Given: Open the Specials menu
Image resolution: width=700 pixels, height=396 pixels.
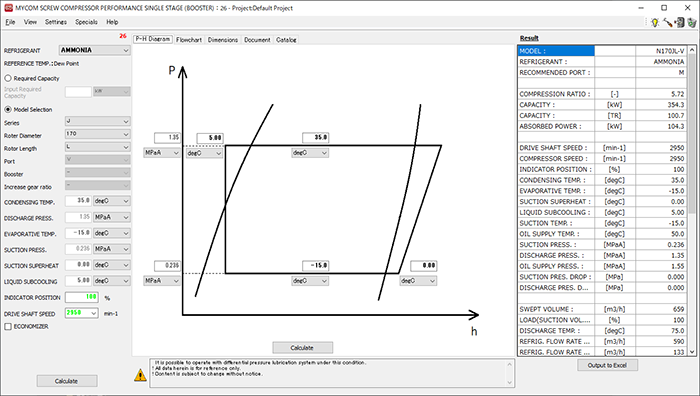Looking at the screenshot, I should (86, 22).
